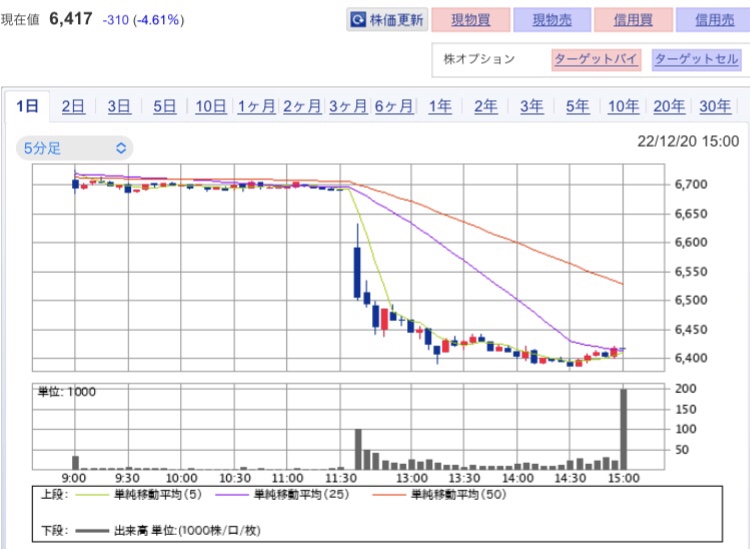750x549 pixels.
Task: Switch to the 2日 chart tab
Action: coord(73,106)
